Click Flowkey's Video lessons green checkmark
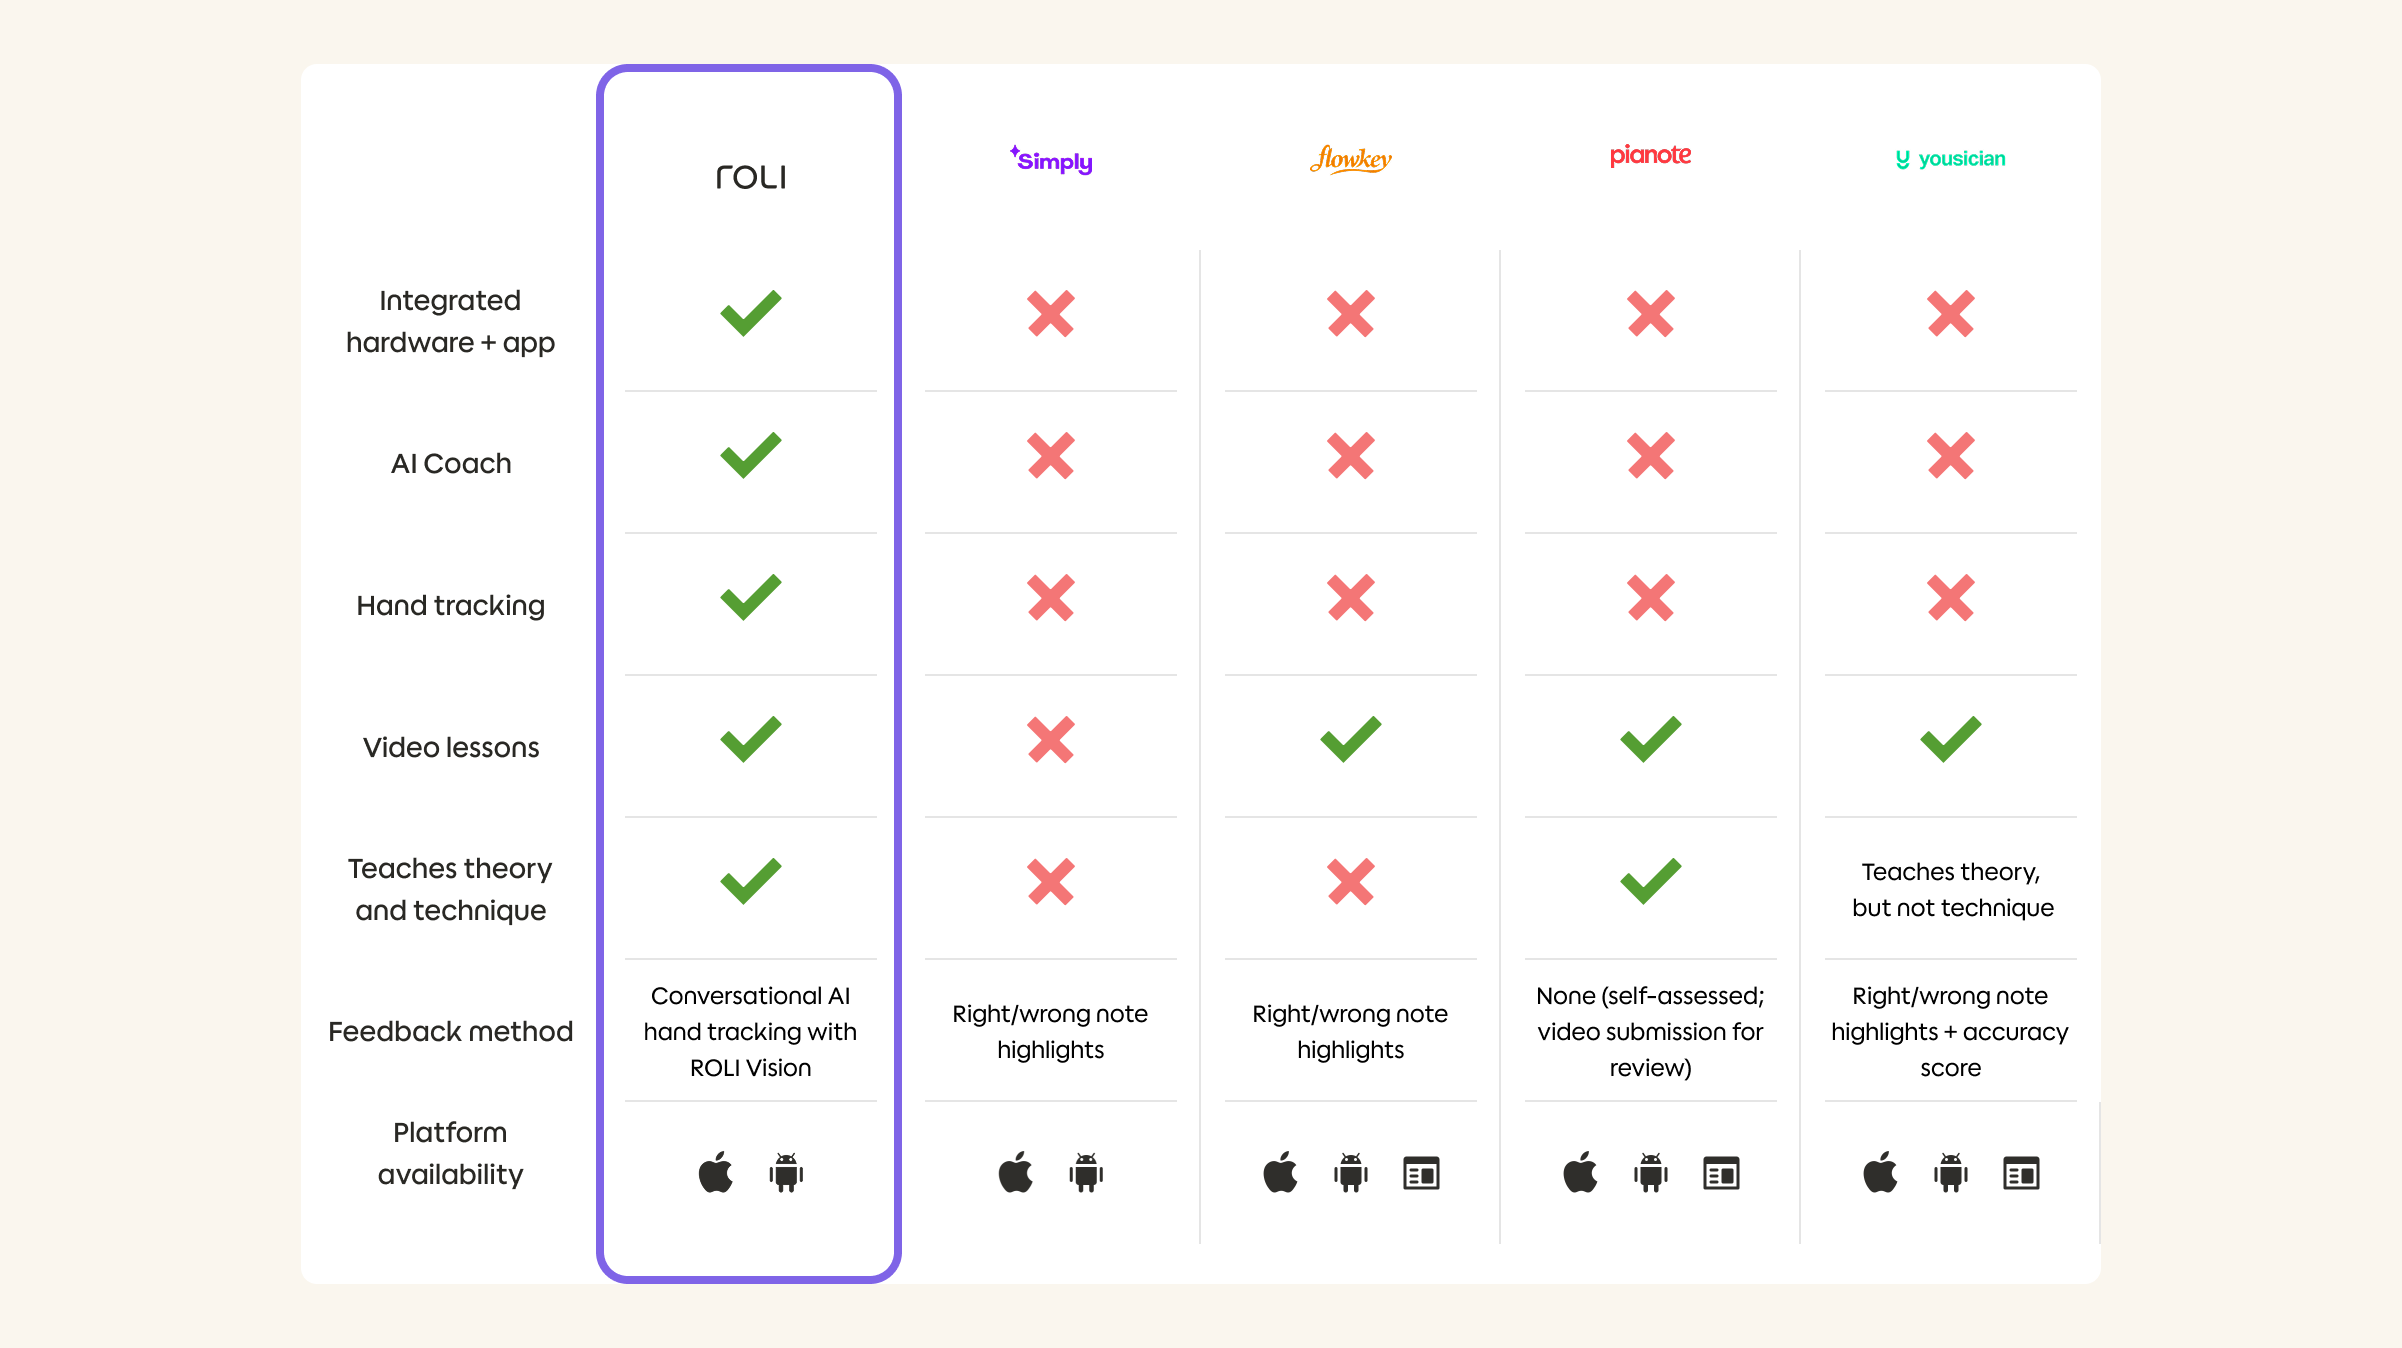The image size is (2402, 1348). click(1350, 739)
